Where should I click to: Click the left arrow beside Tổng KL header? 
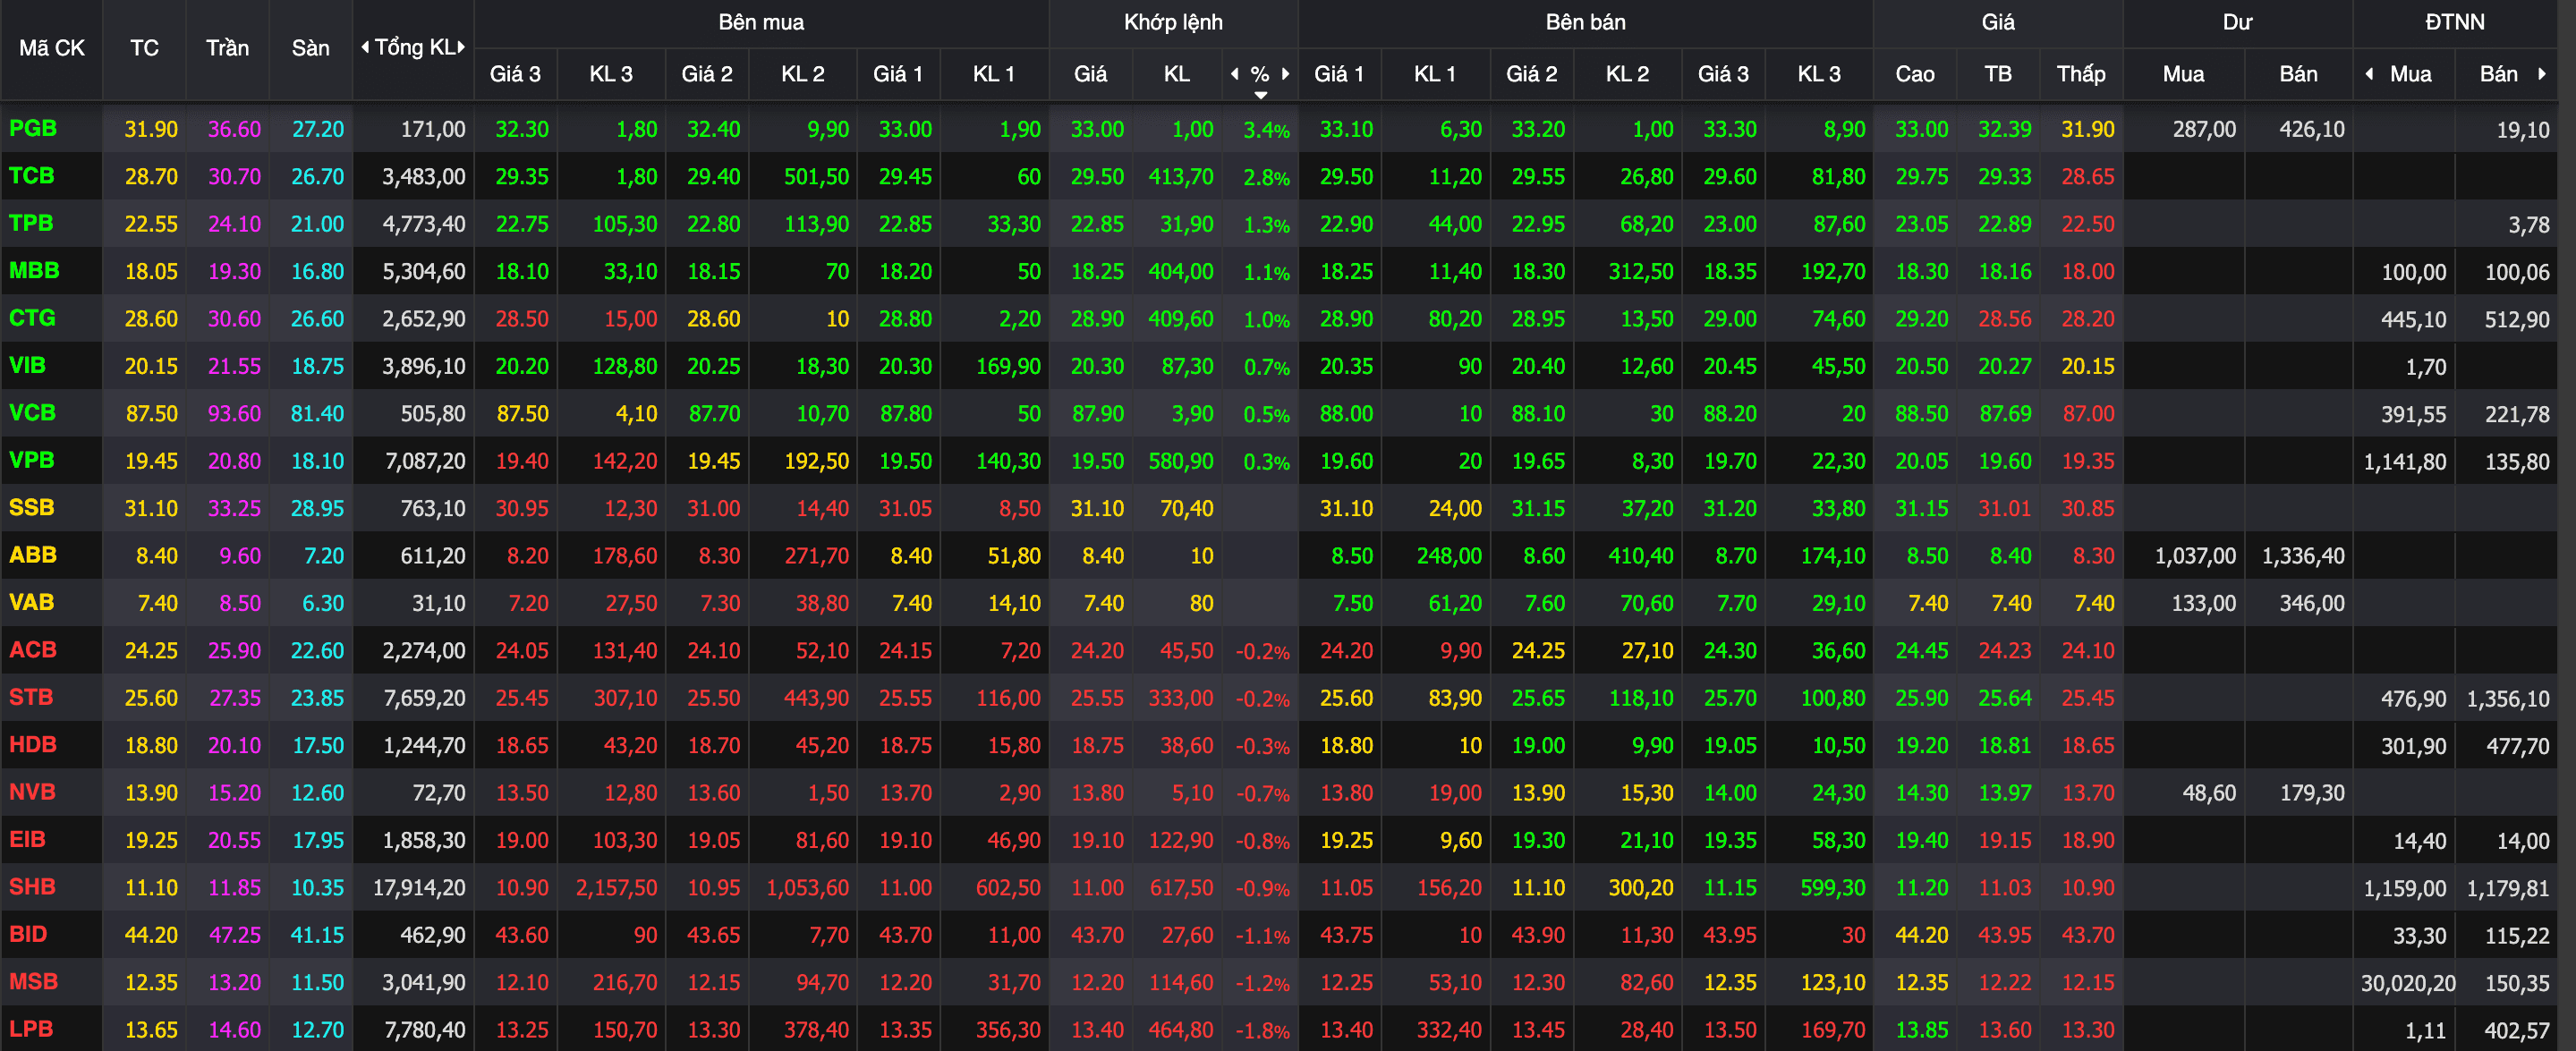(365, 47)
